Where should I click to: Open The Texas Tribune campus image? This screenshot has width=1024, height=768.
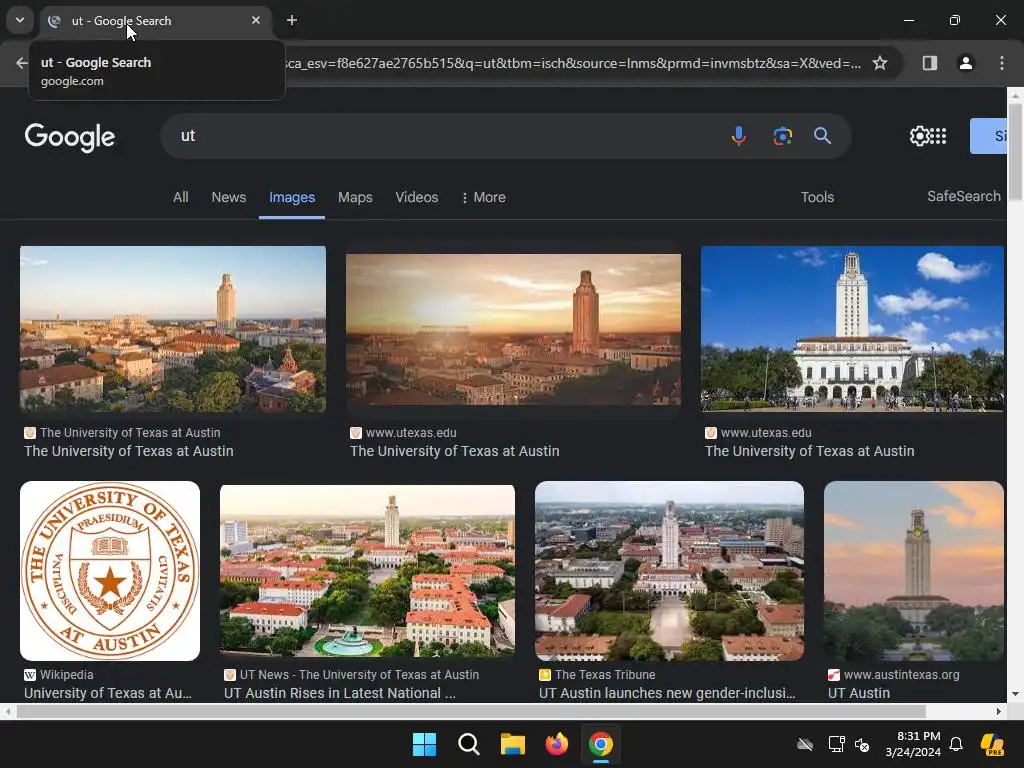(669, 571)
